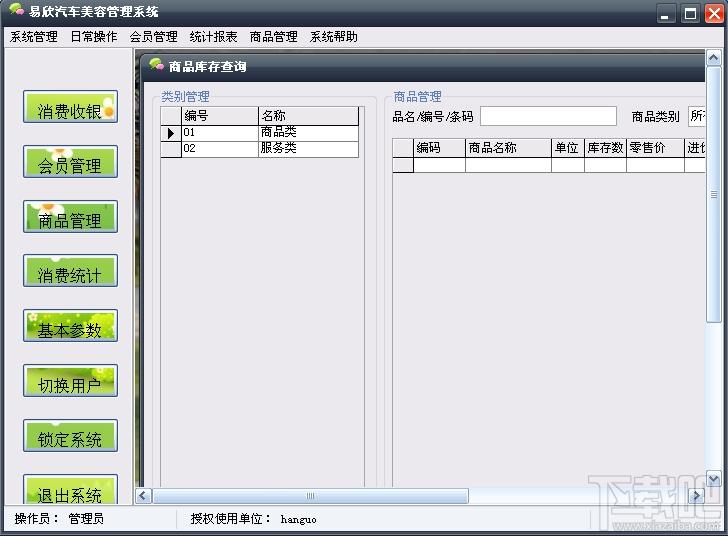The image size is (728, 536).
Task: Click the 切换用户 button
Action: click(x=70, y=380)
